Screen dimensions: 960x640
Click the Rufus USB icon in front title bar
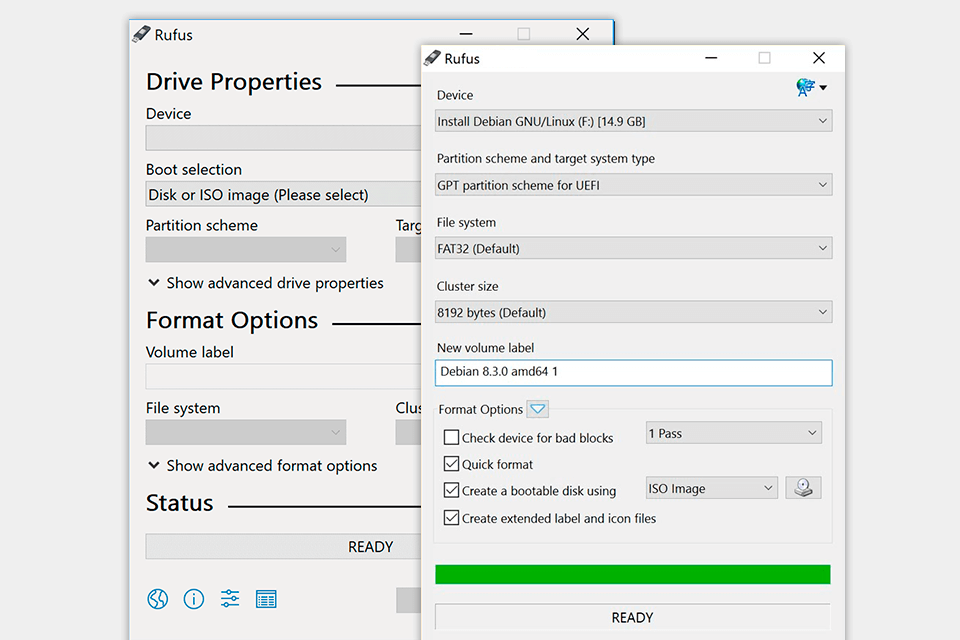432,58
